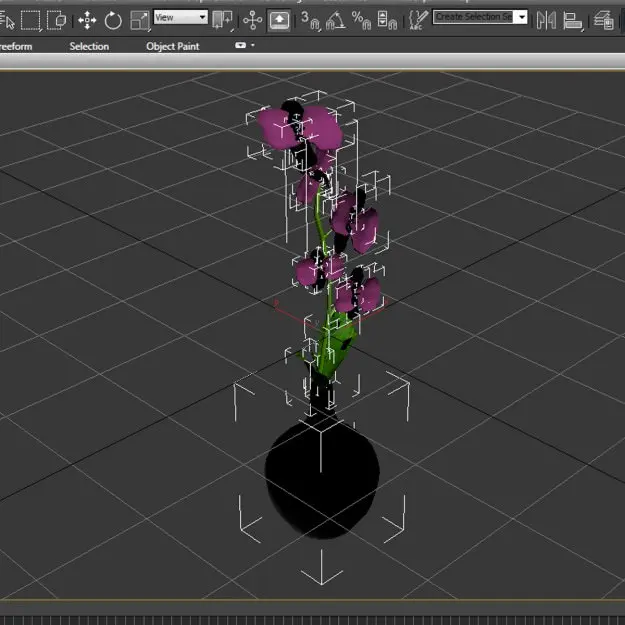Toggle the 3D Snaps button
625x625 pixels.
pos(311,20)
